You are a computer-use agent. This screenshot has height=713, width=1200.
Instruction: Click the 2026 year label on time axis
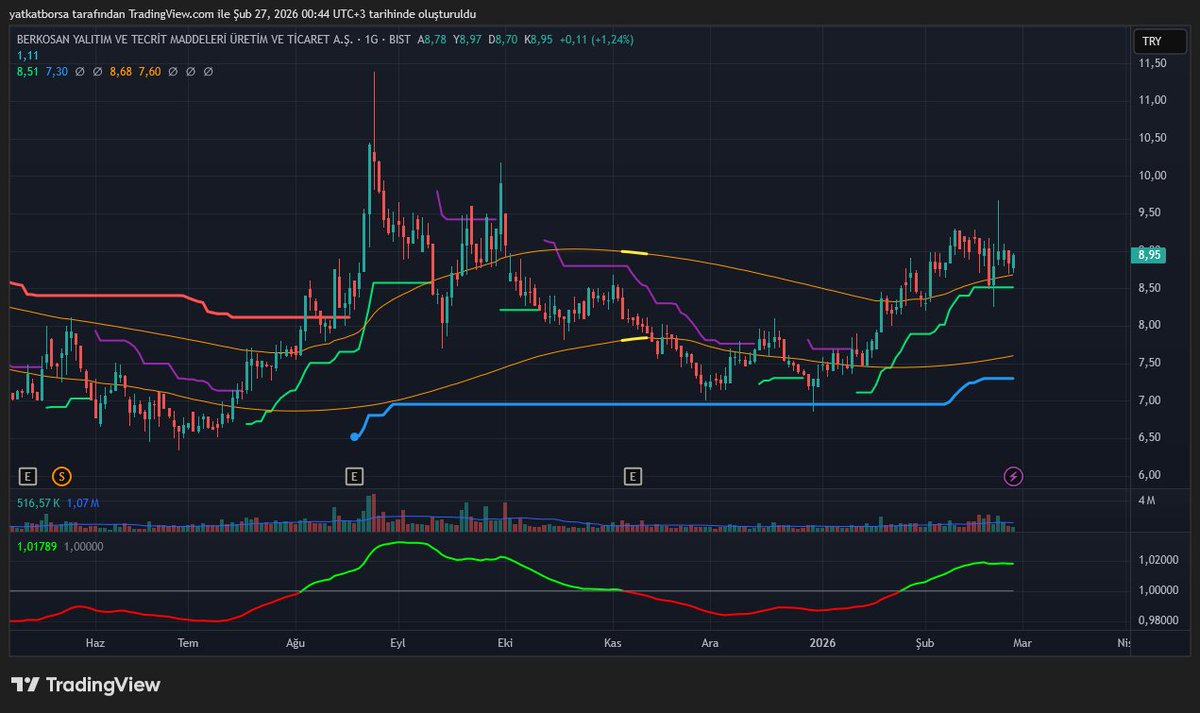tap(822, 643)
